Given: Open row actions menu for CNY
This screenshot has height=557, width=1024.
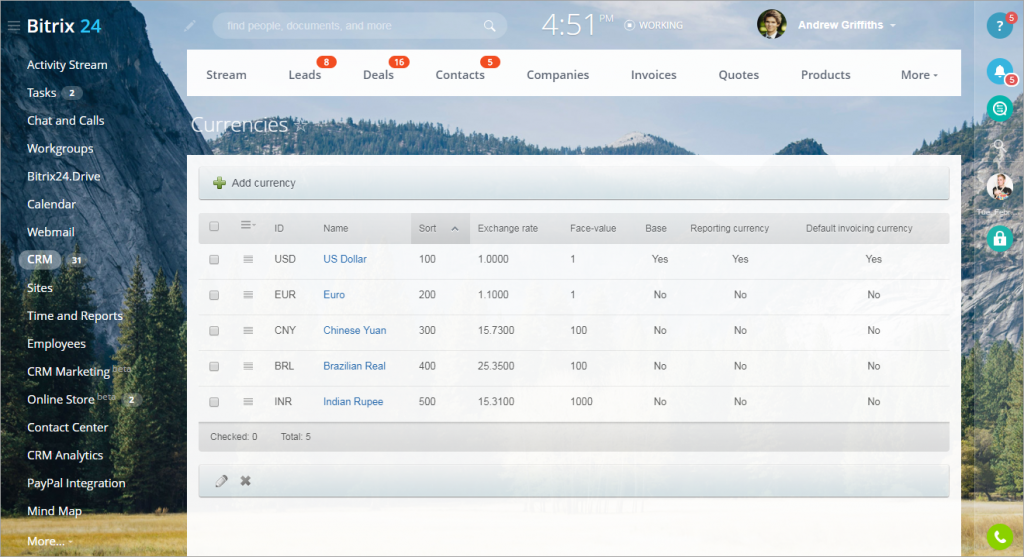Looking at the screenshot, I should 248,330.
